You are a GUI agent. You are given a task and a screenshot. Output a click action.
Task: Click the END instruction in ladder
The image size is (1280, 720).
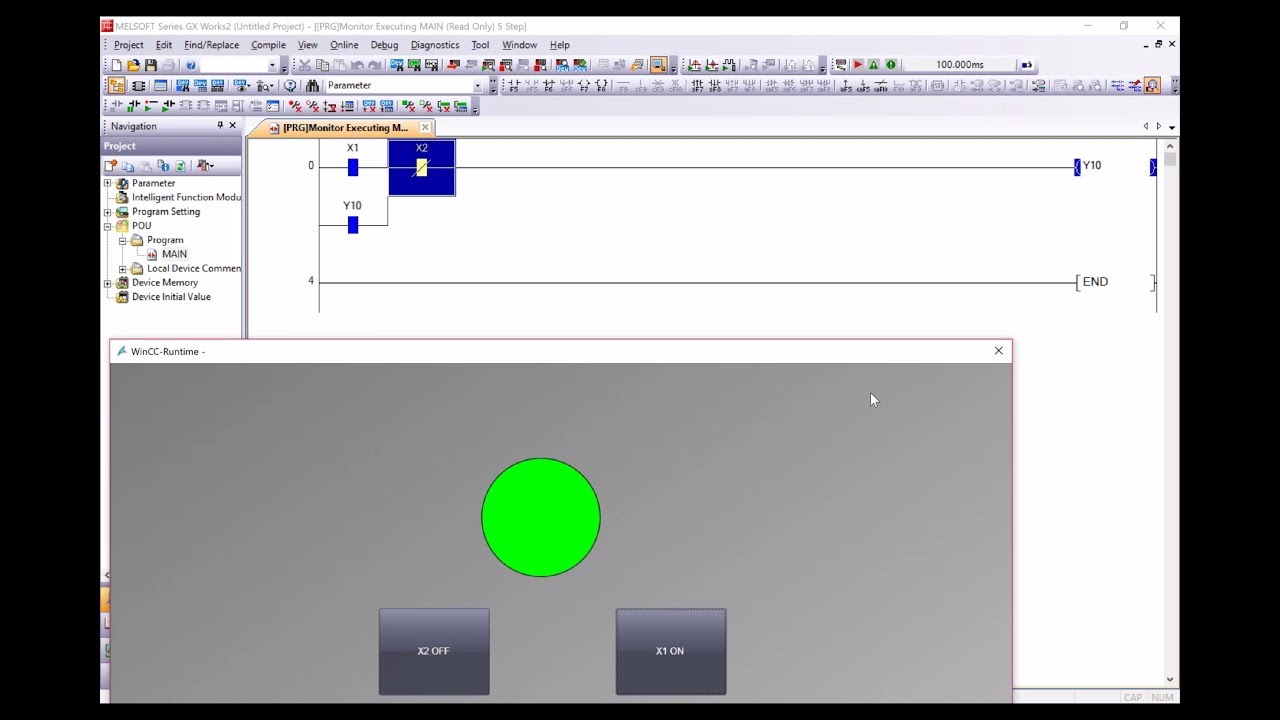click(x=1114, y=283)
